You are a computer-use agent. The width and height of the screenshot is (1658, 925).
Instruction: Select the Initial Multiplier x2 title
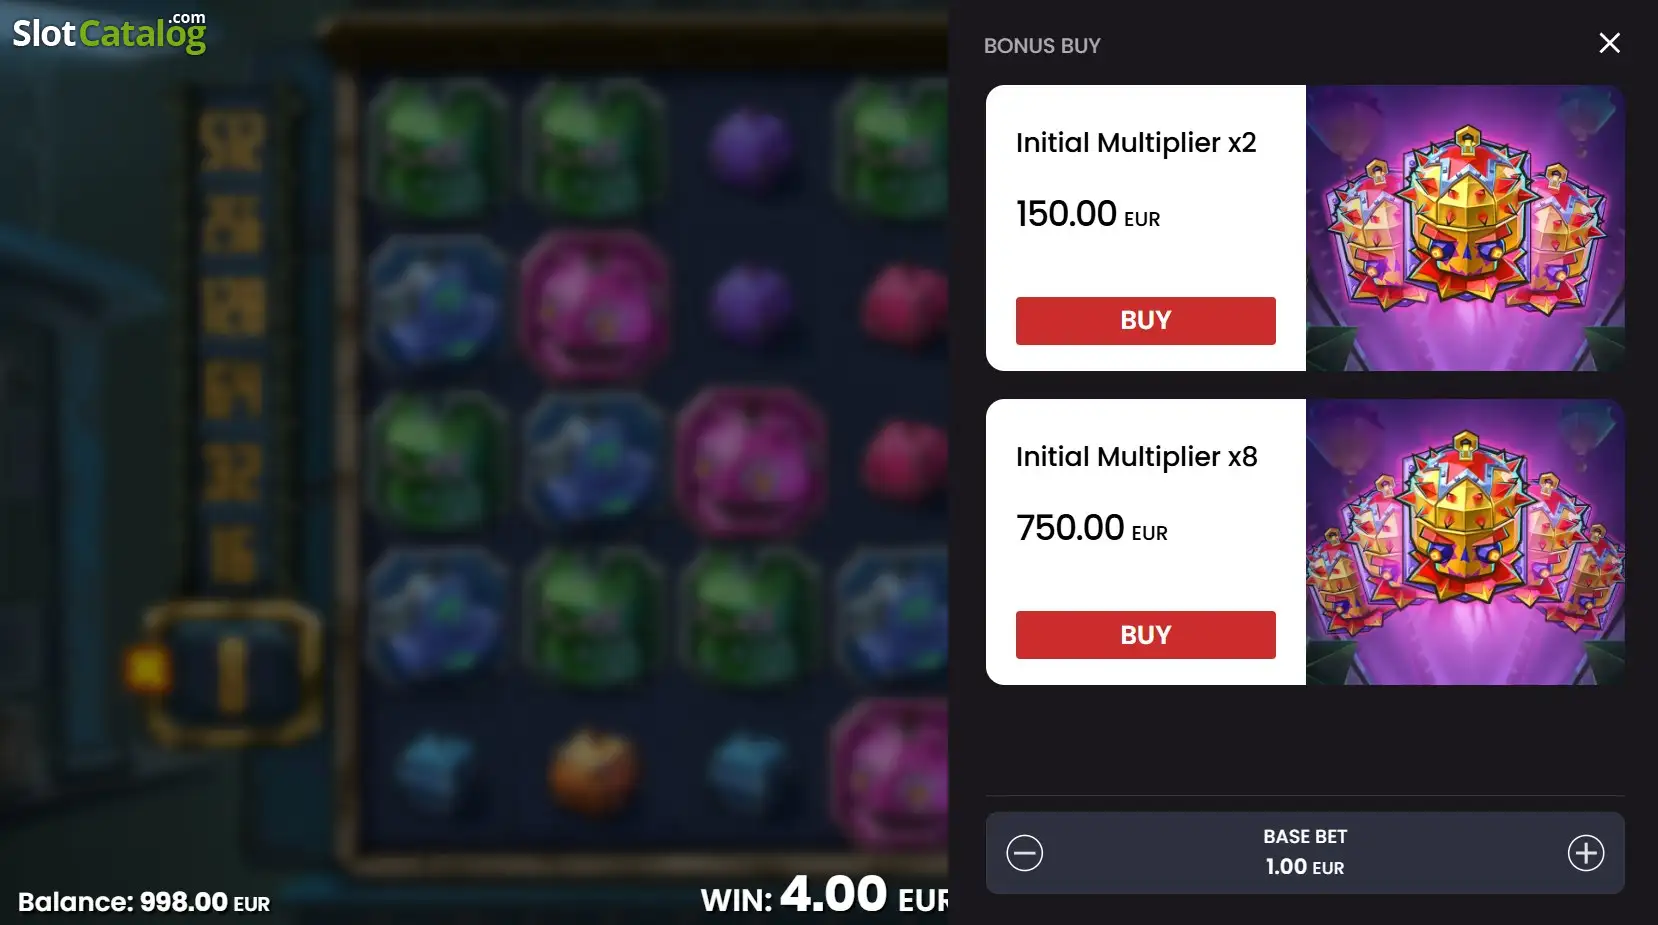[1136, 143]
